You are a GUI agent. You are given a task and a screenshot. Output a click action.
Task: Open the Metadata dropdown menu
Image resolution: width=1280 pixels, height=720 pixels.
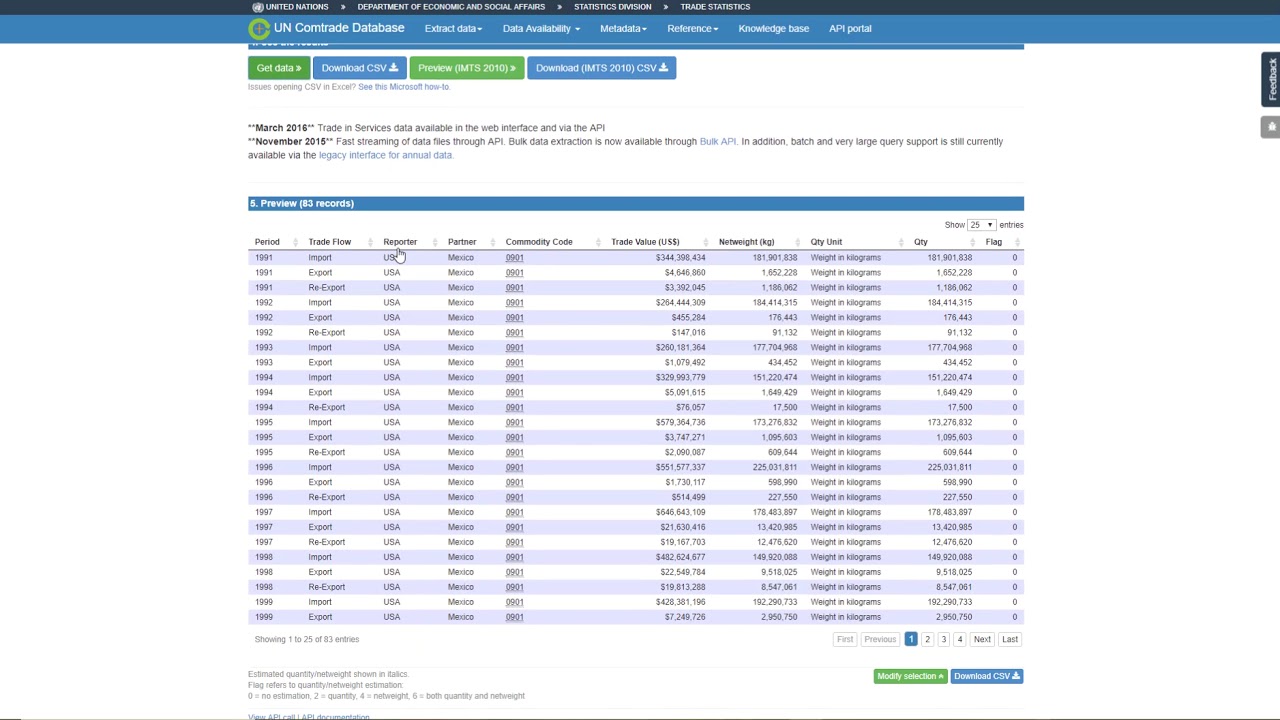[x=623, y=28]
